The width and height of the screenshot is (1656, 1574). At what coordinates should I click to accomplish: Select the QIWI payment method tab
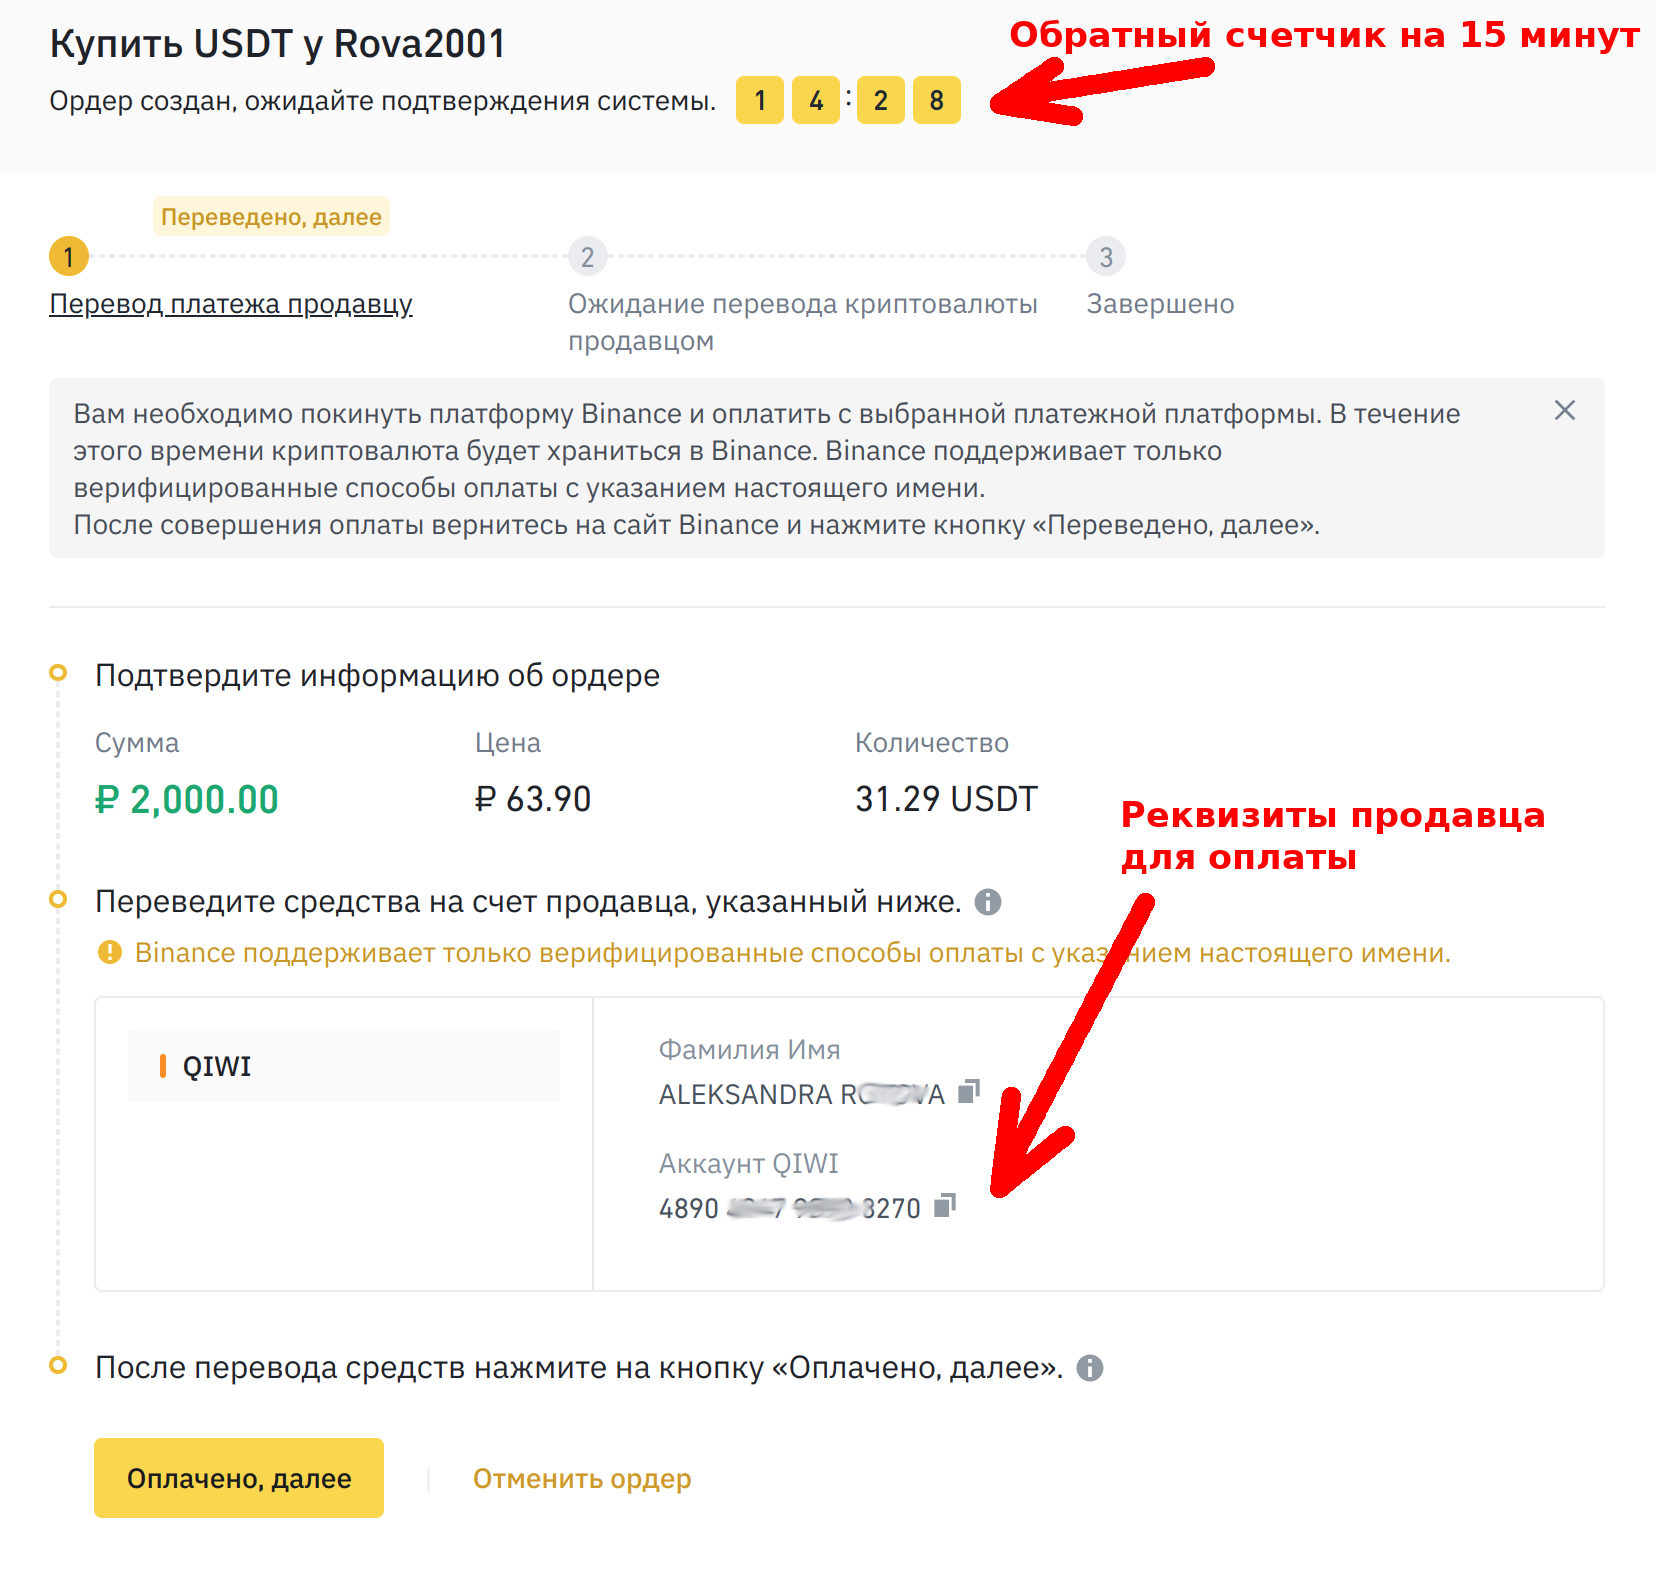[344, 1066]
